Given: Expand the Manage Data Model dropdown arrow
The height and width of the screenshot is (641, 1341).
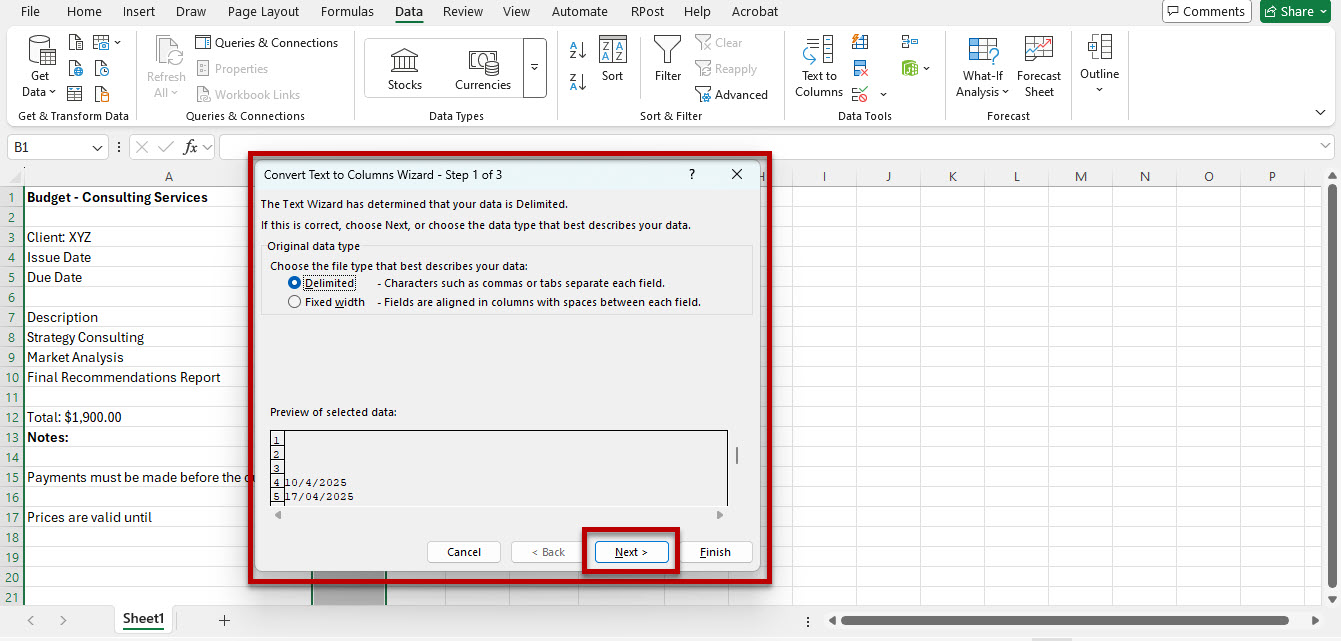Looking at the screenshot, I should coord(927,68).
